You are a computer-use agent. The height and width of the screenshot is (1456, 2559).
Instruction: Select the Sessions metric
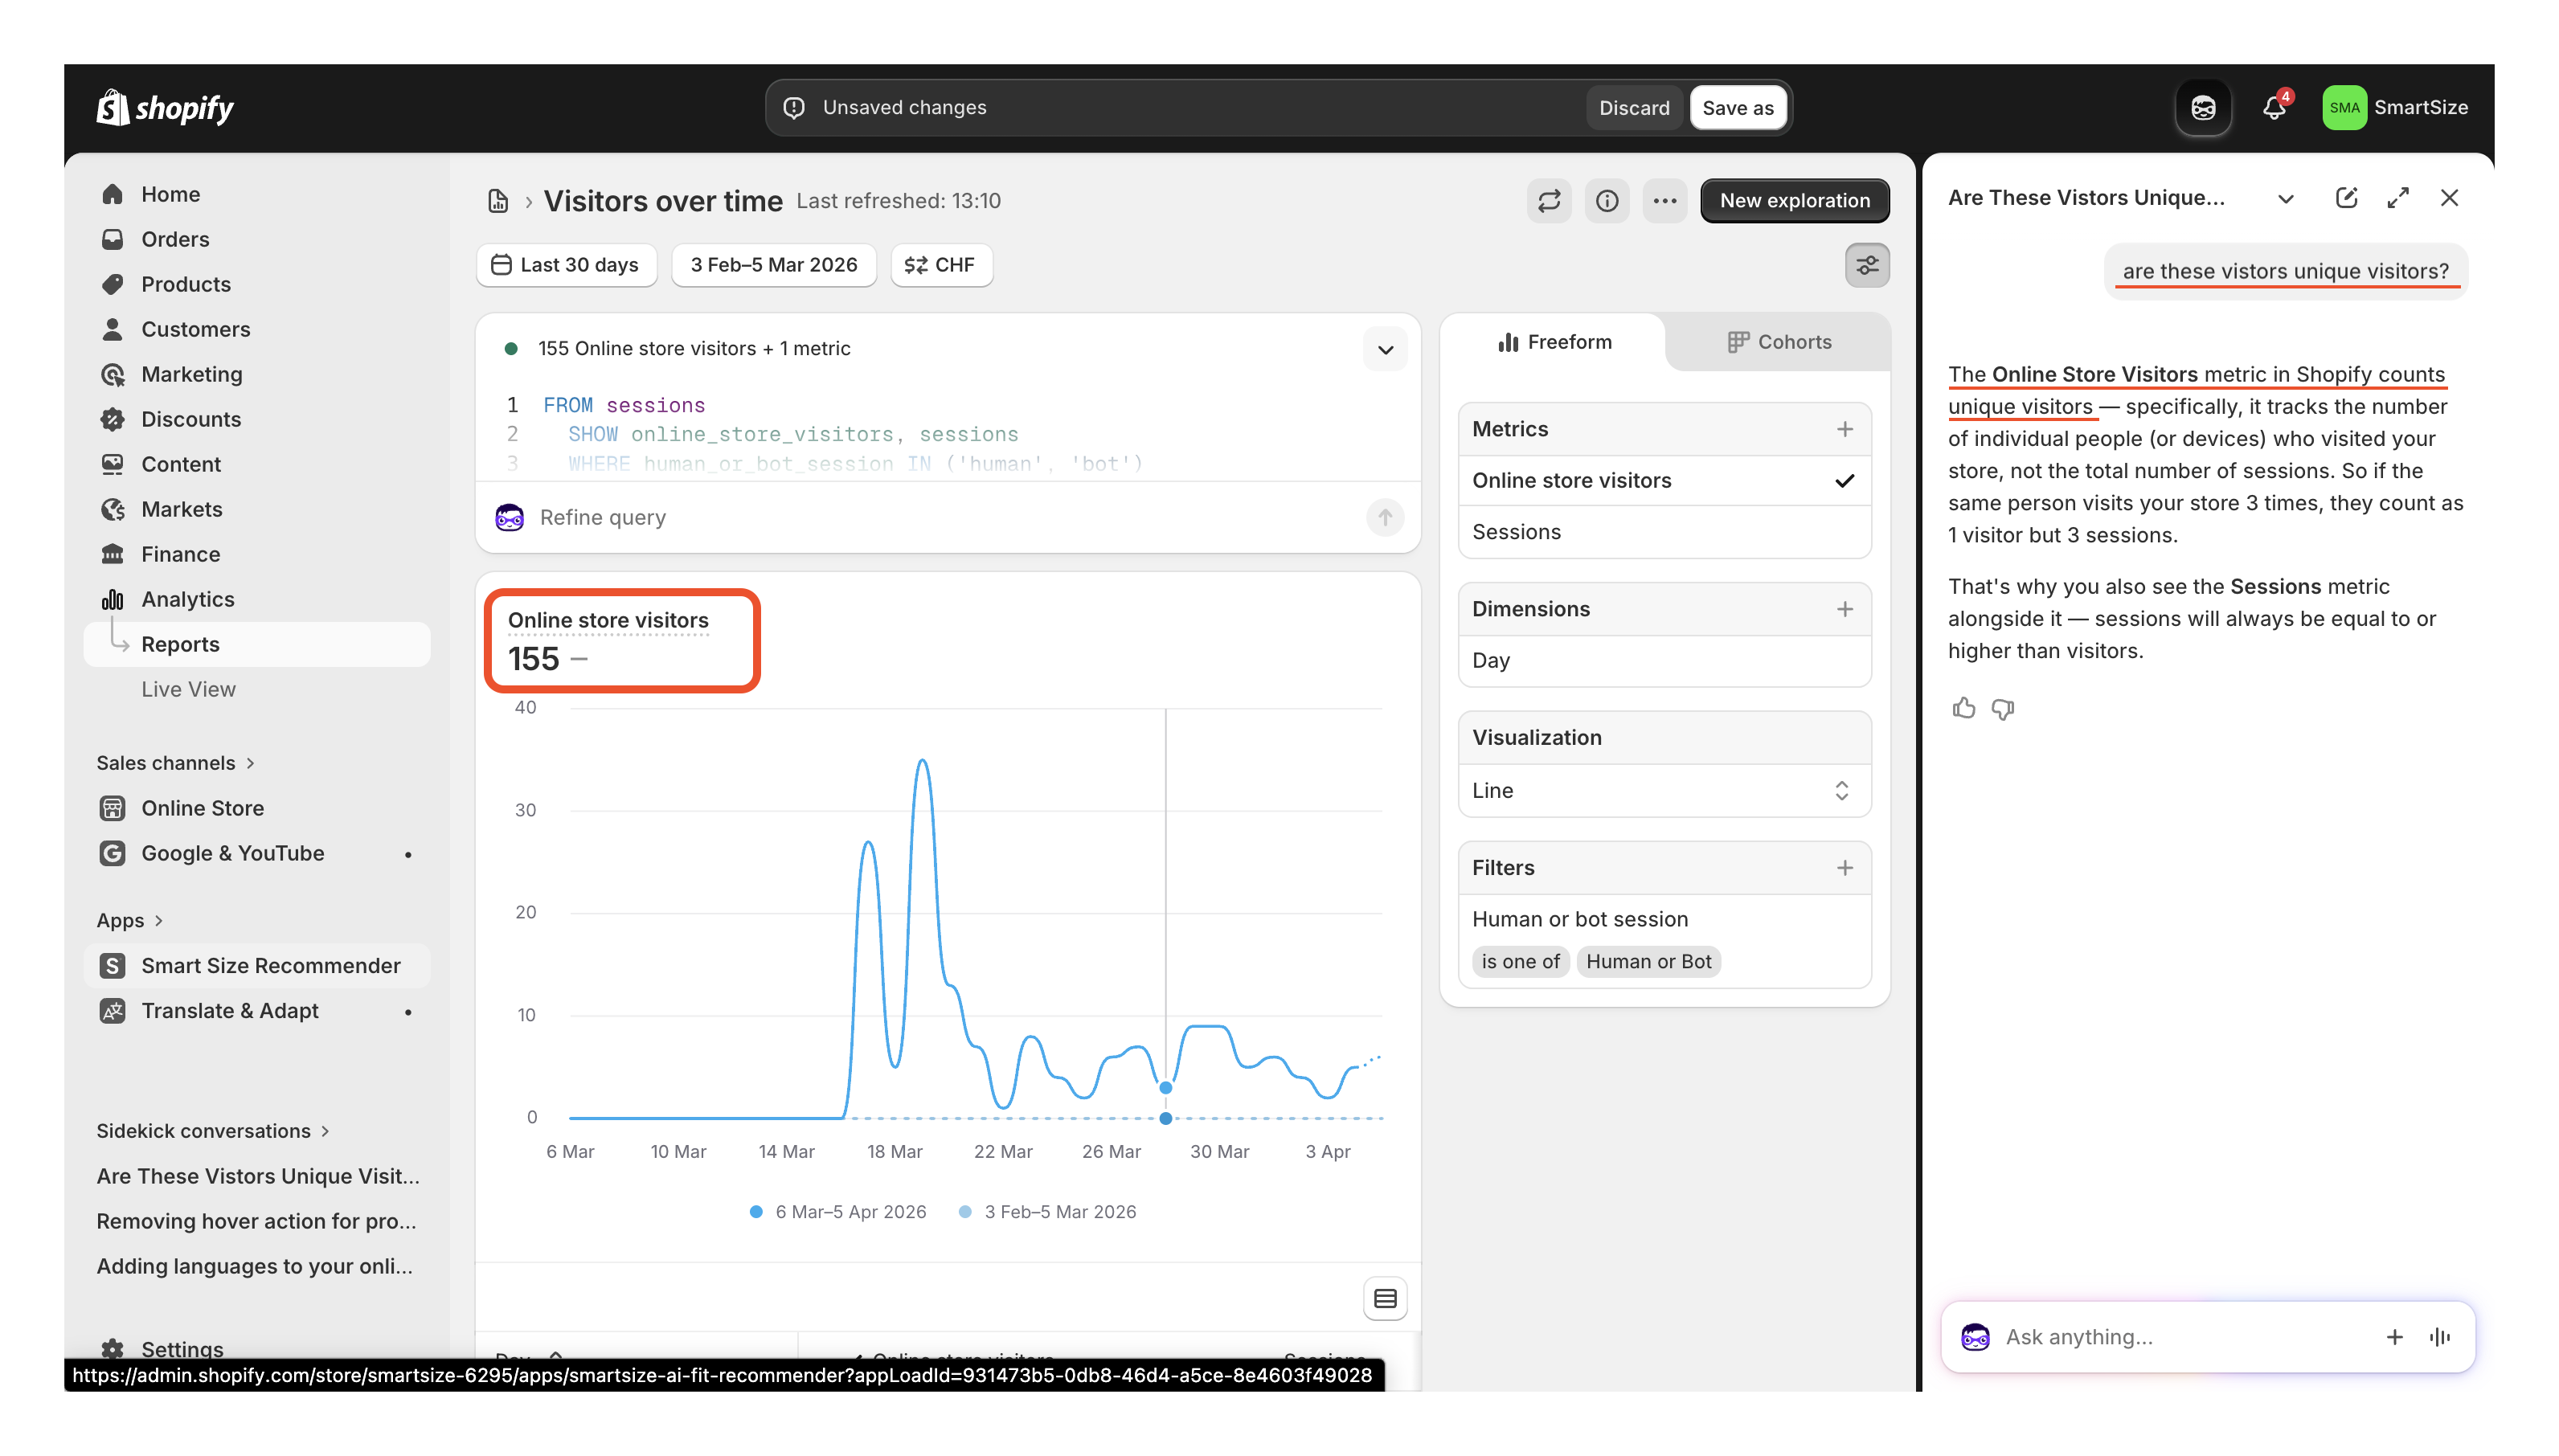click(x=1516, y=531)
